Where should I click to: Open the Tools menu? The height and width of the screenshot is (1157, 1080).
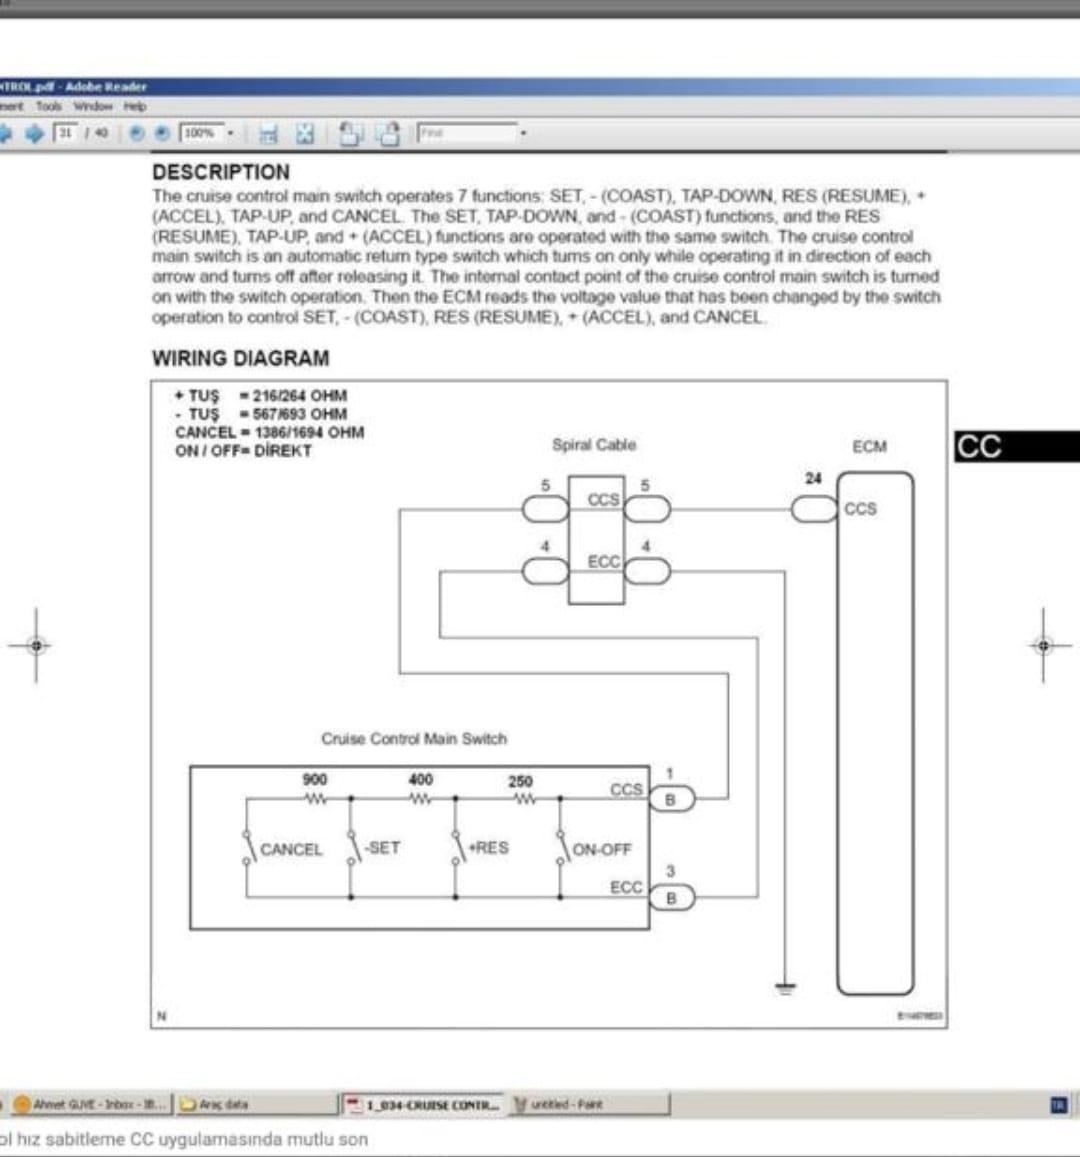click(48, 106)
